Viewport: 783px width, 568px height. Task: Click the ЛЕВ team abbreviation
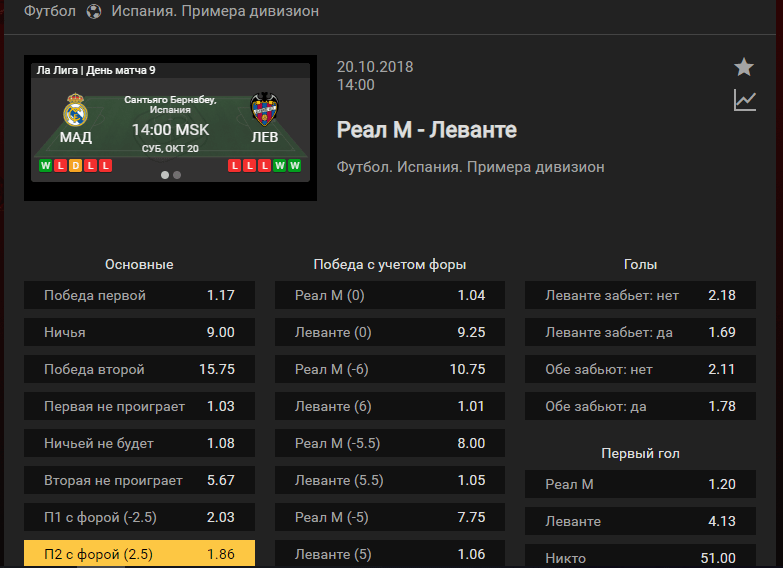(x=264, y=137)
